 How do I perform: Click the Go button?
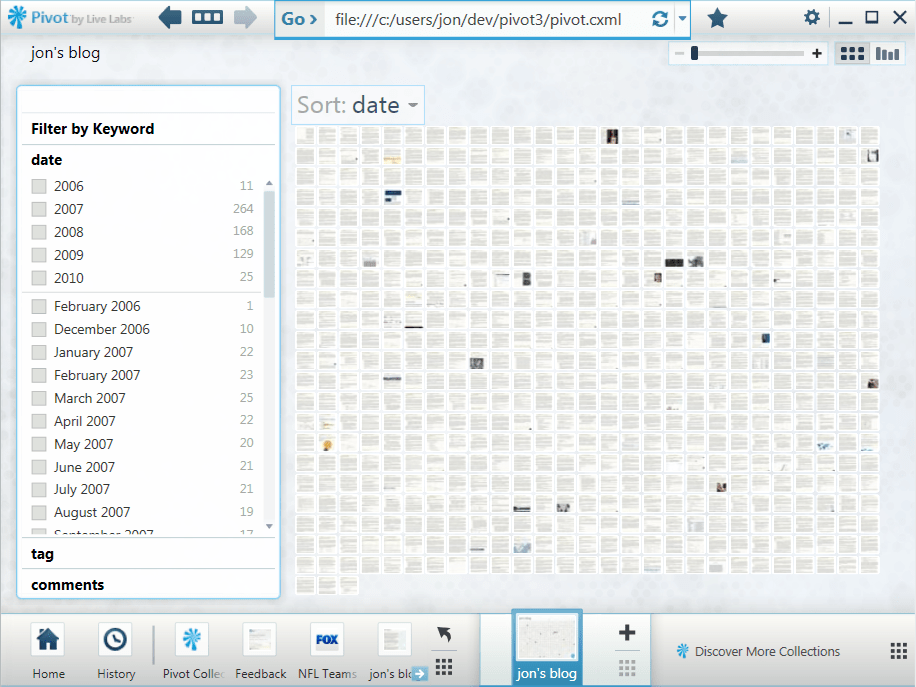pyautogui.click(x=299, y=18)
